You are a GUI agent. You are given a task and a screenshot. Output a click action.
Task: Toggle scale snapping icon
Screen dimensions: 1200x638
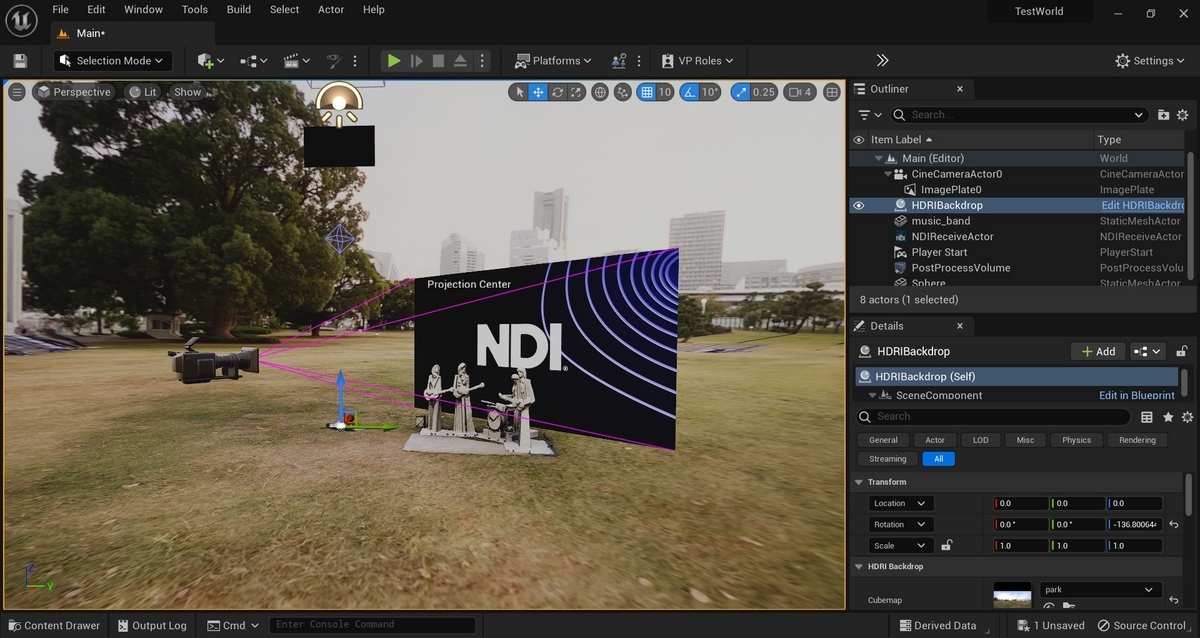pos(740,92)
